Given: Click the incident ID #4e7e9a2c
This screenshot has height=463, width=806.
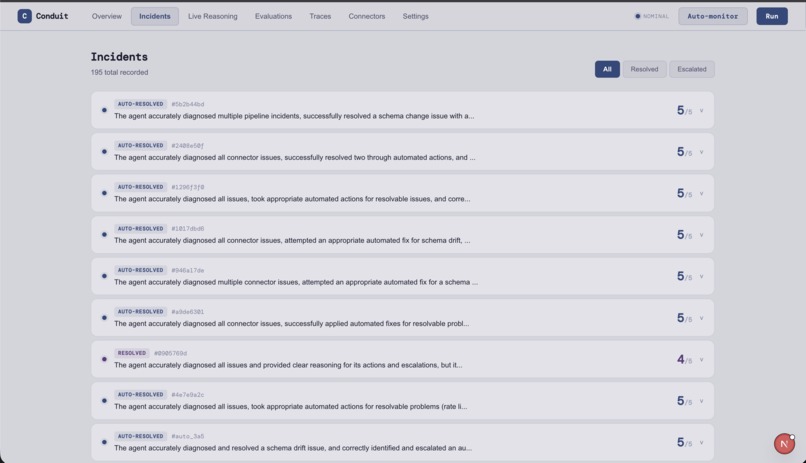Looking at the screenshot, I should 188,395.
